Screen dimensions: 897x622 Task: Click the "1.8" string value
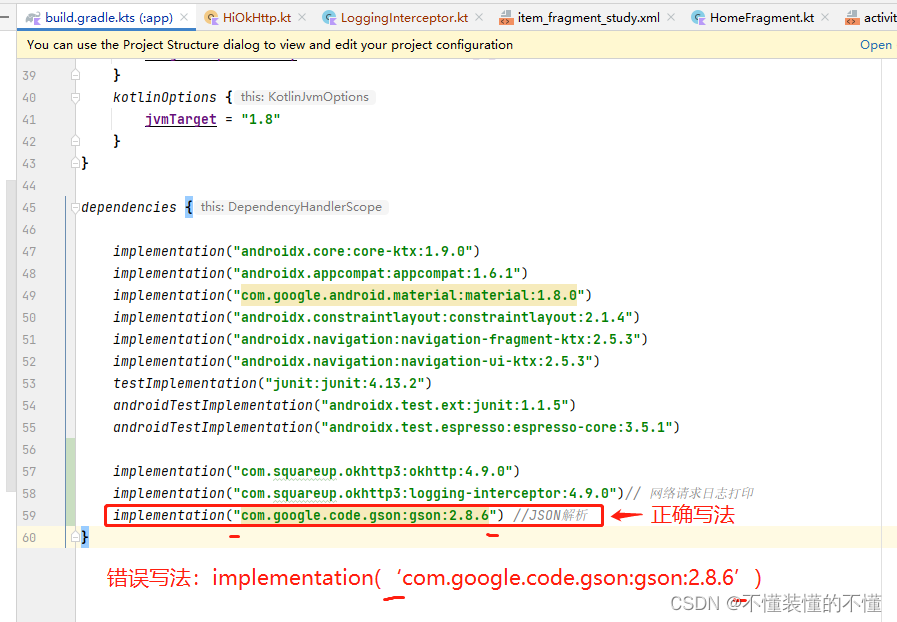point(261,119)
